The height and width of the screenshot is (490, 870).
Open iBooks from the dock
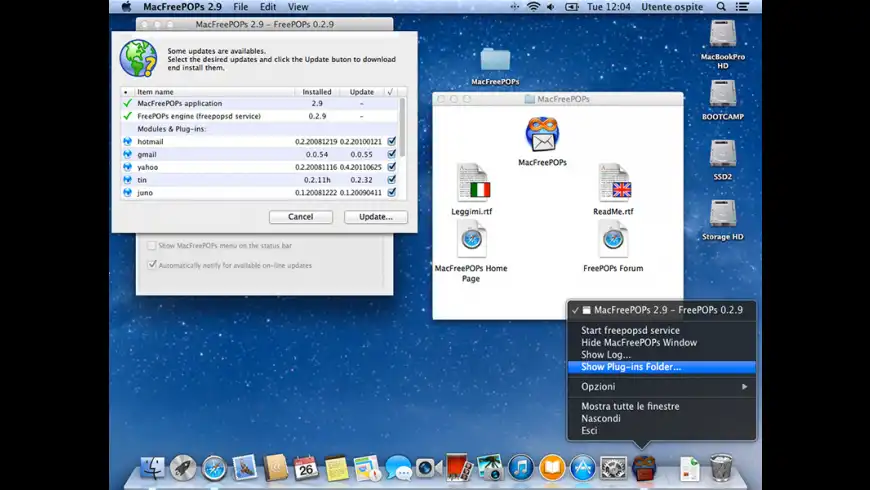tap(552, 468)
